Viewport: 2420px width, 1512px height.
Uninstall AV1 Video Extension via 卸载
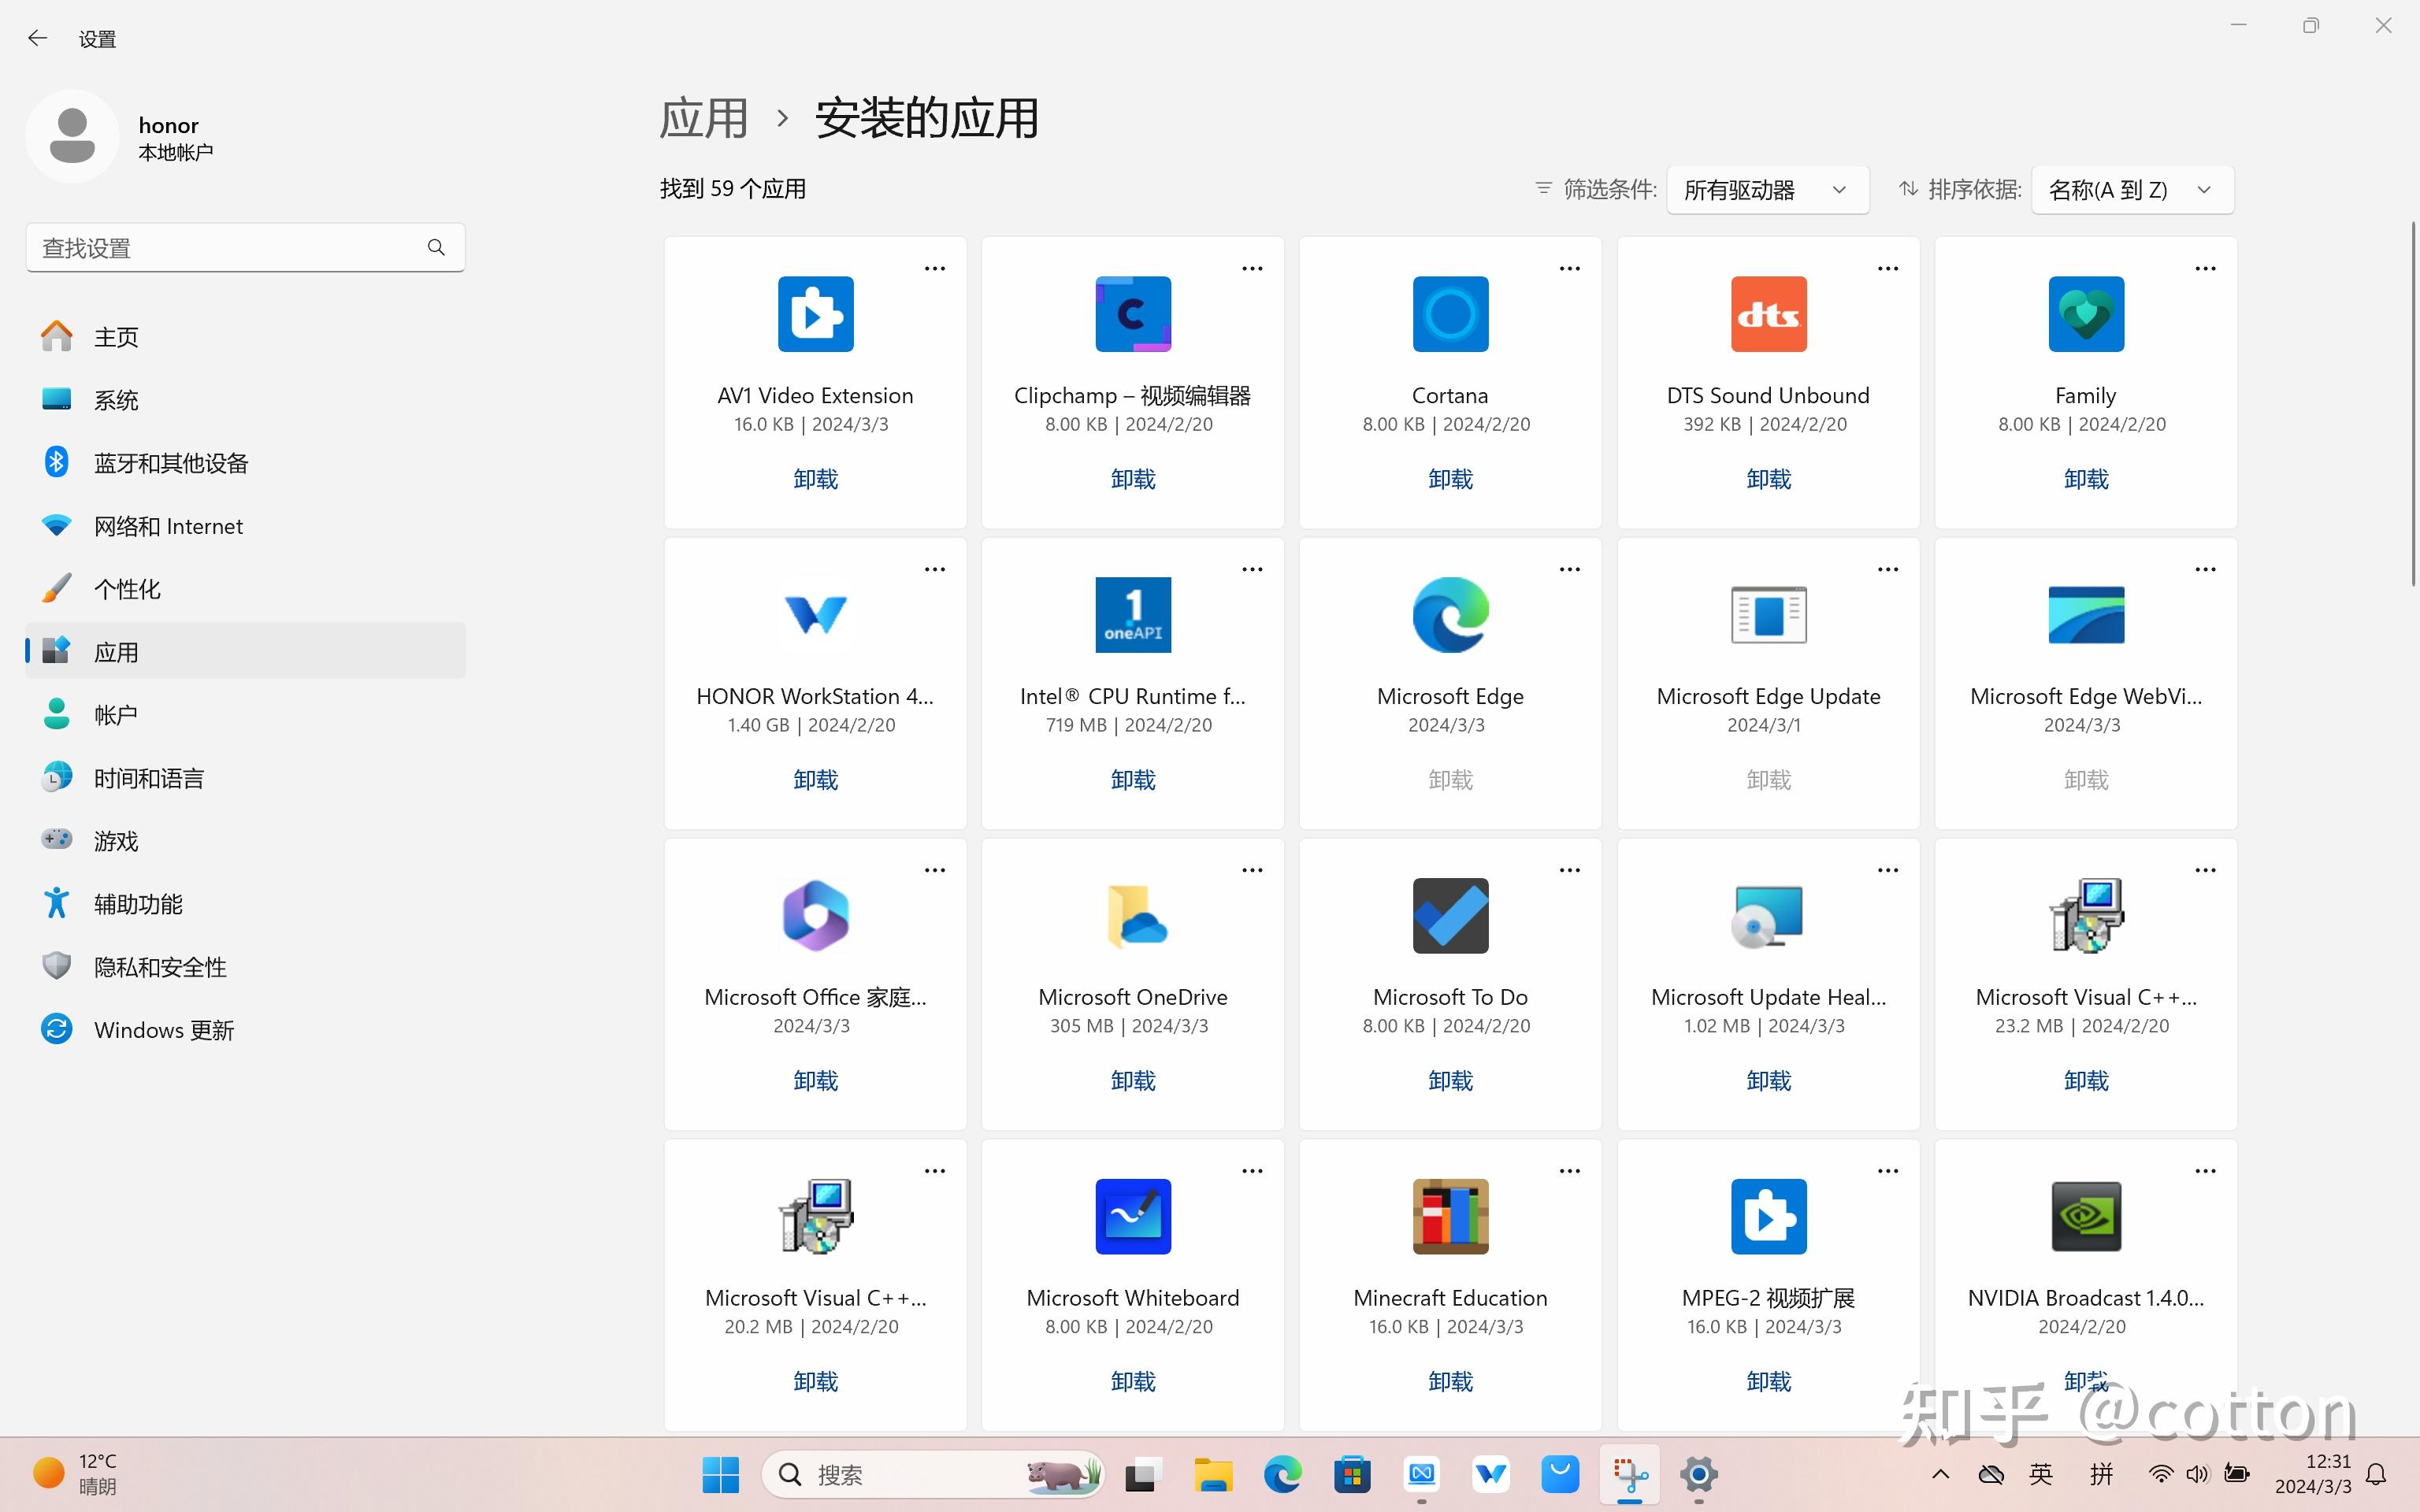[x=815, y=479]
